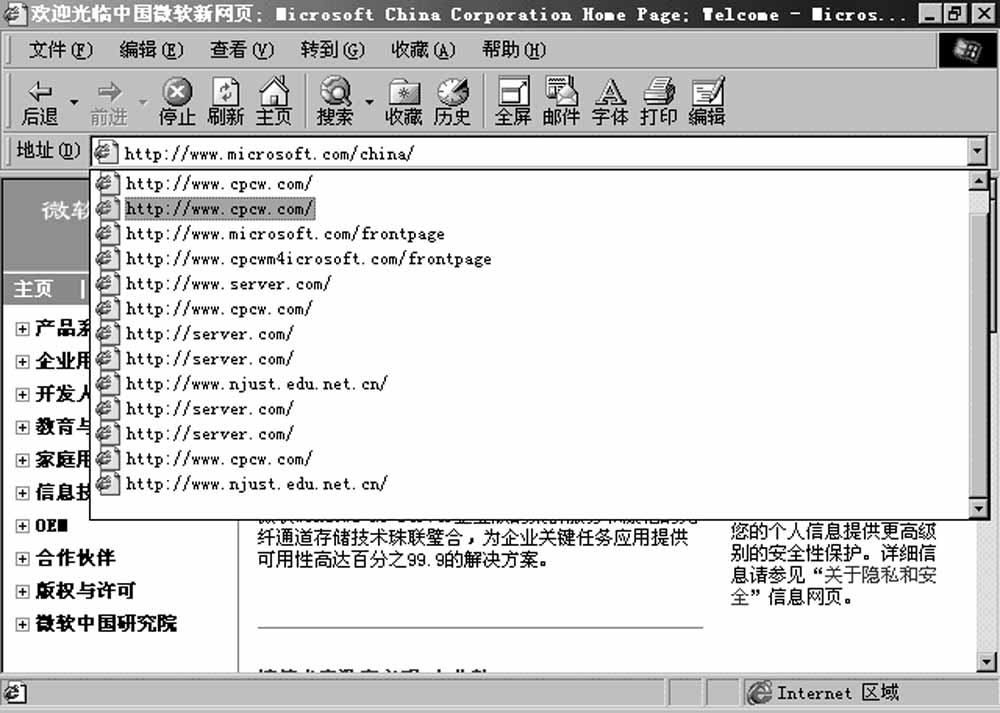Open the 微软中国研究院 link

(x=106, y=623)
